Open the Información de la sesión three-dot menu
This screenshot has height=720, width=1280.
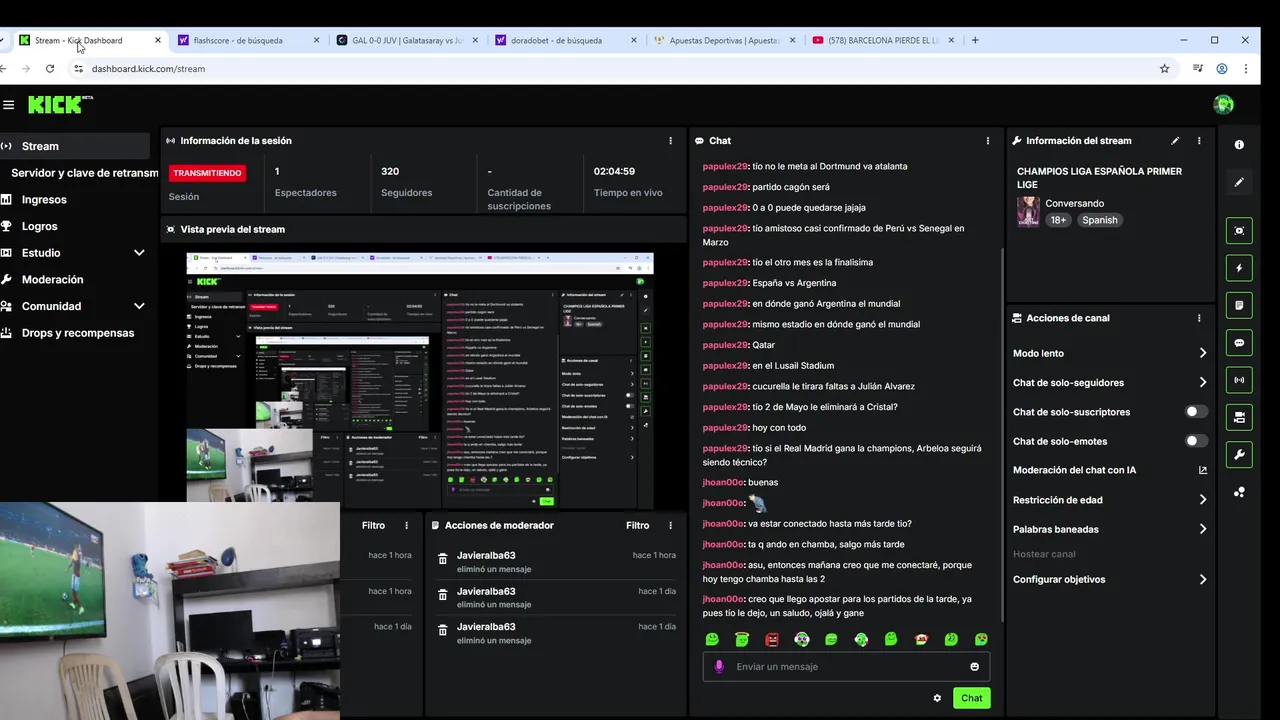click(x=670, y=141)
